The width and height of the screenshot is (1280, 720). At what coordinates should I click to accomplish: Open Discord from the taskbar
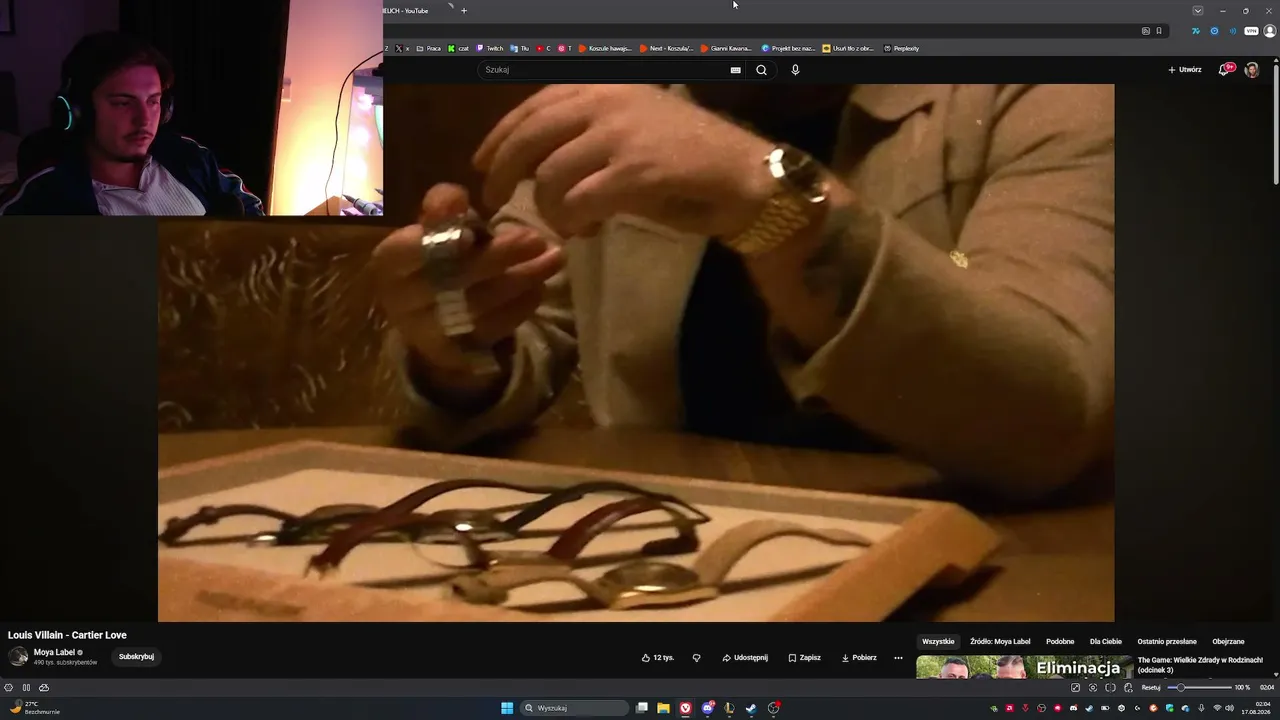(x=708, y=708)
